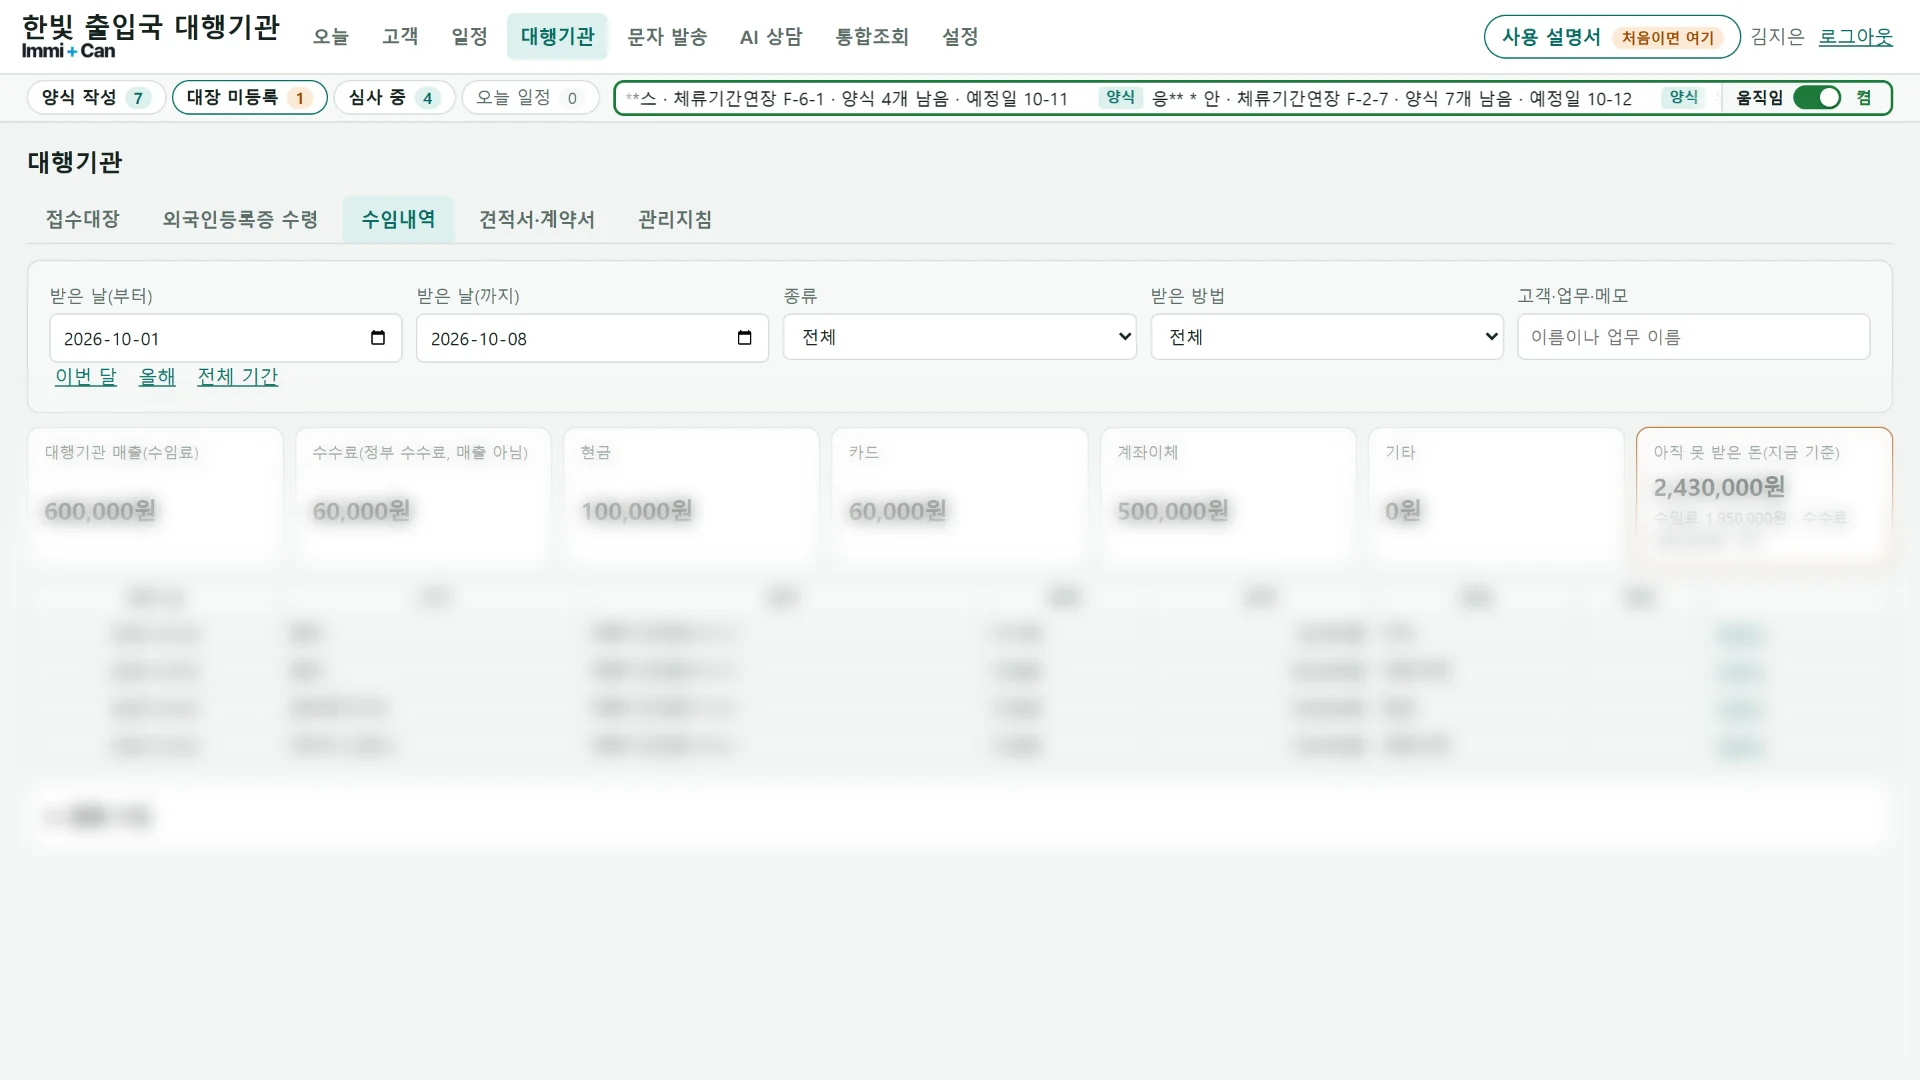
Task: Click the 2026-10-08 end date field
Action: (592, 338)
